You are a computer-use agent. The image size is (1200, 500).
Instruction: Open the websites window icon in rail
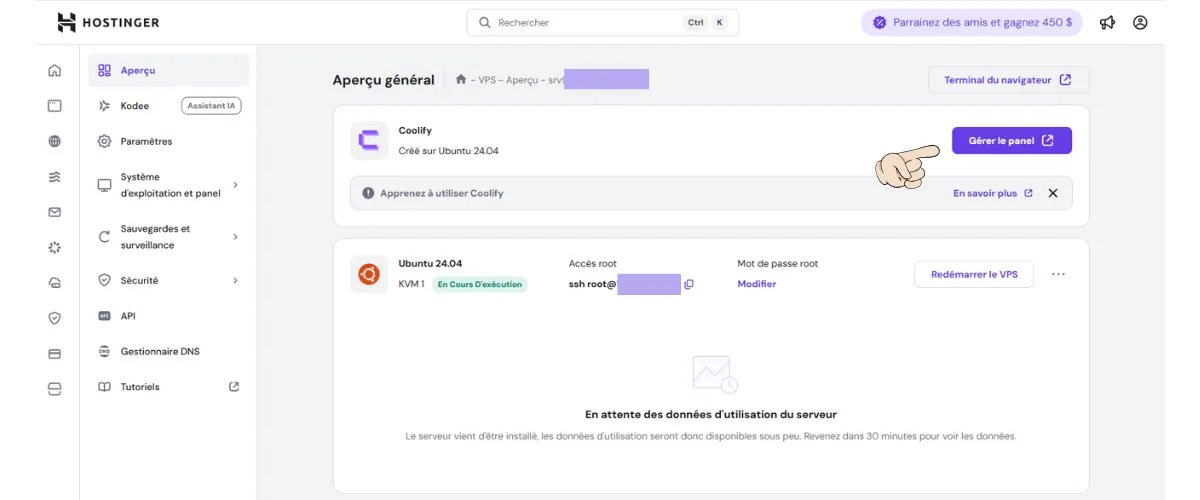coord(54,105)
